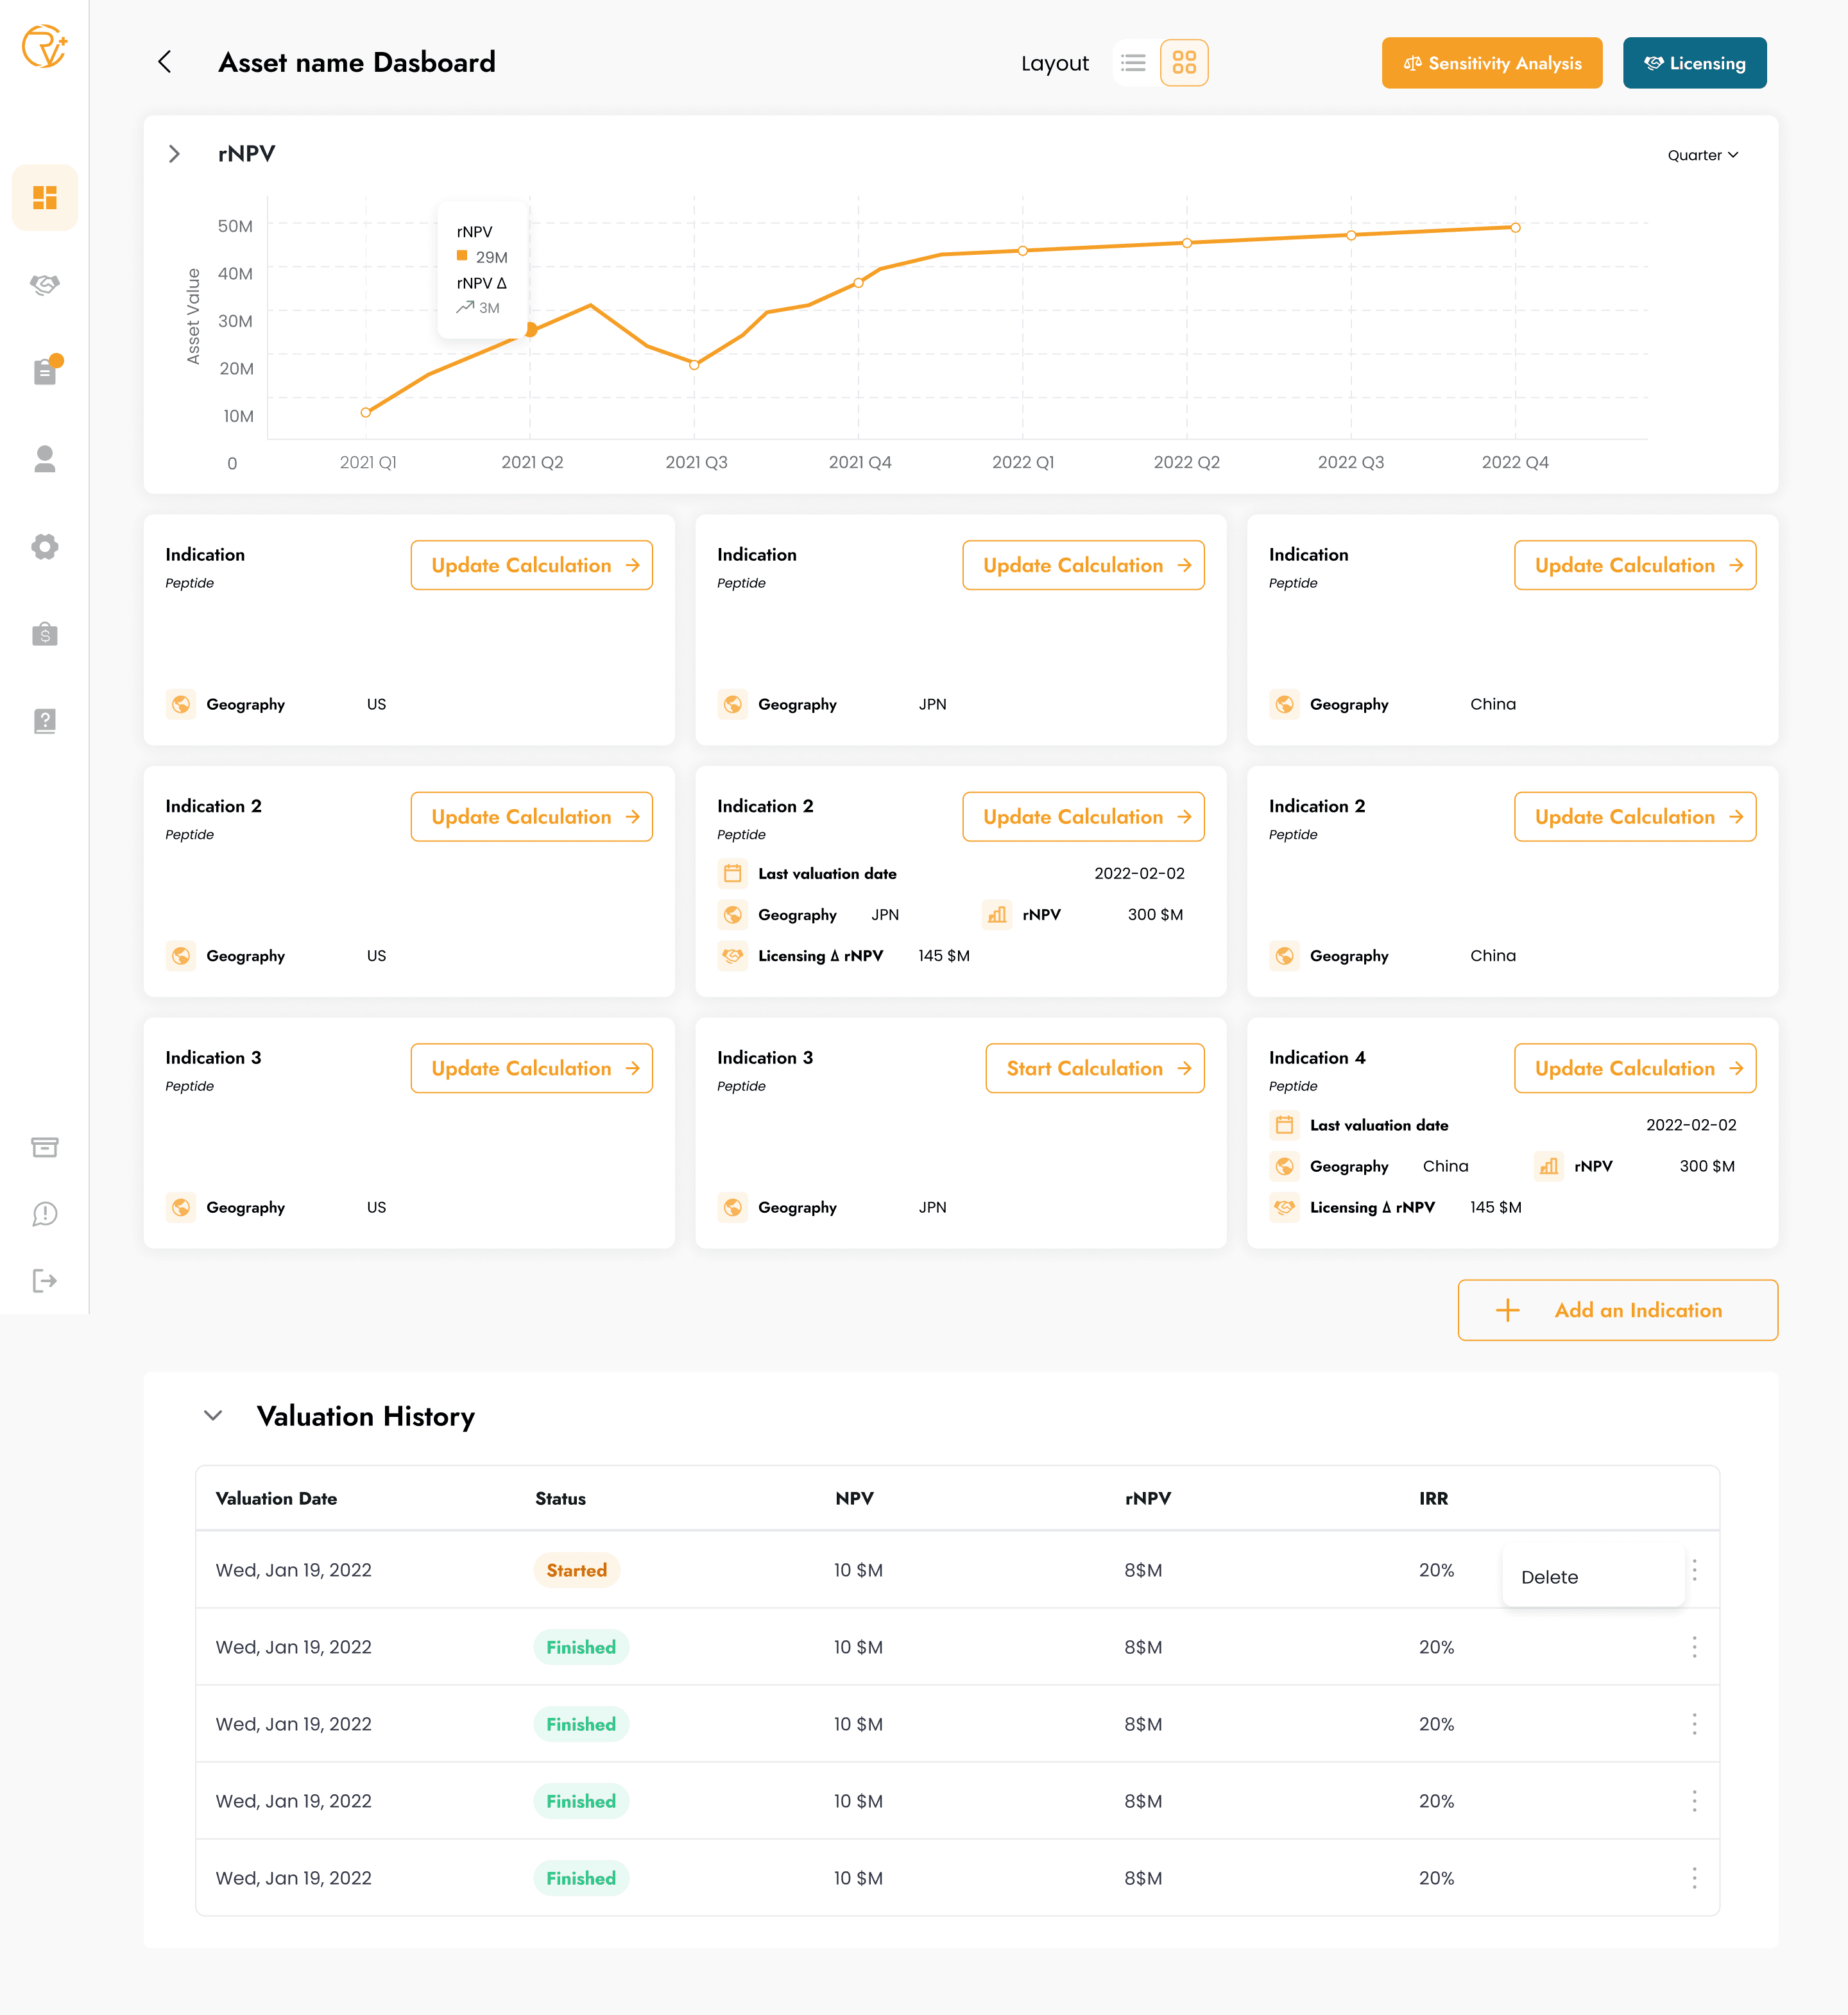Select the handshake licensing icon in sidebar

point(45,285)
